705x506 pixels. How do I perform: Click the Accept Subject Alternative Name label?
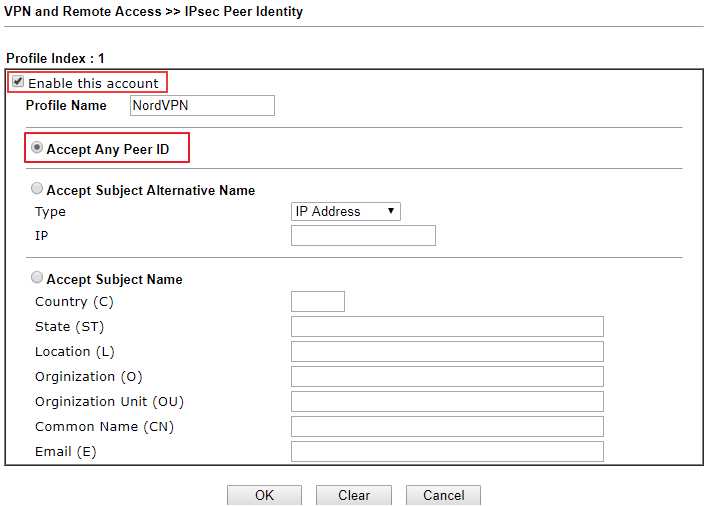pos(150,190)
